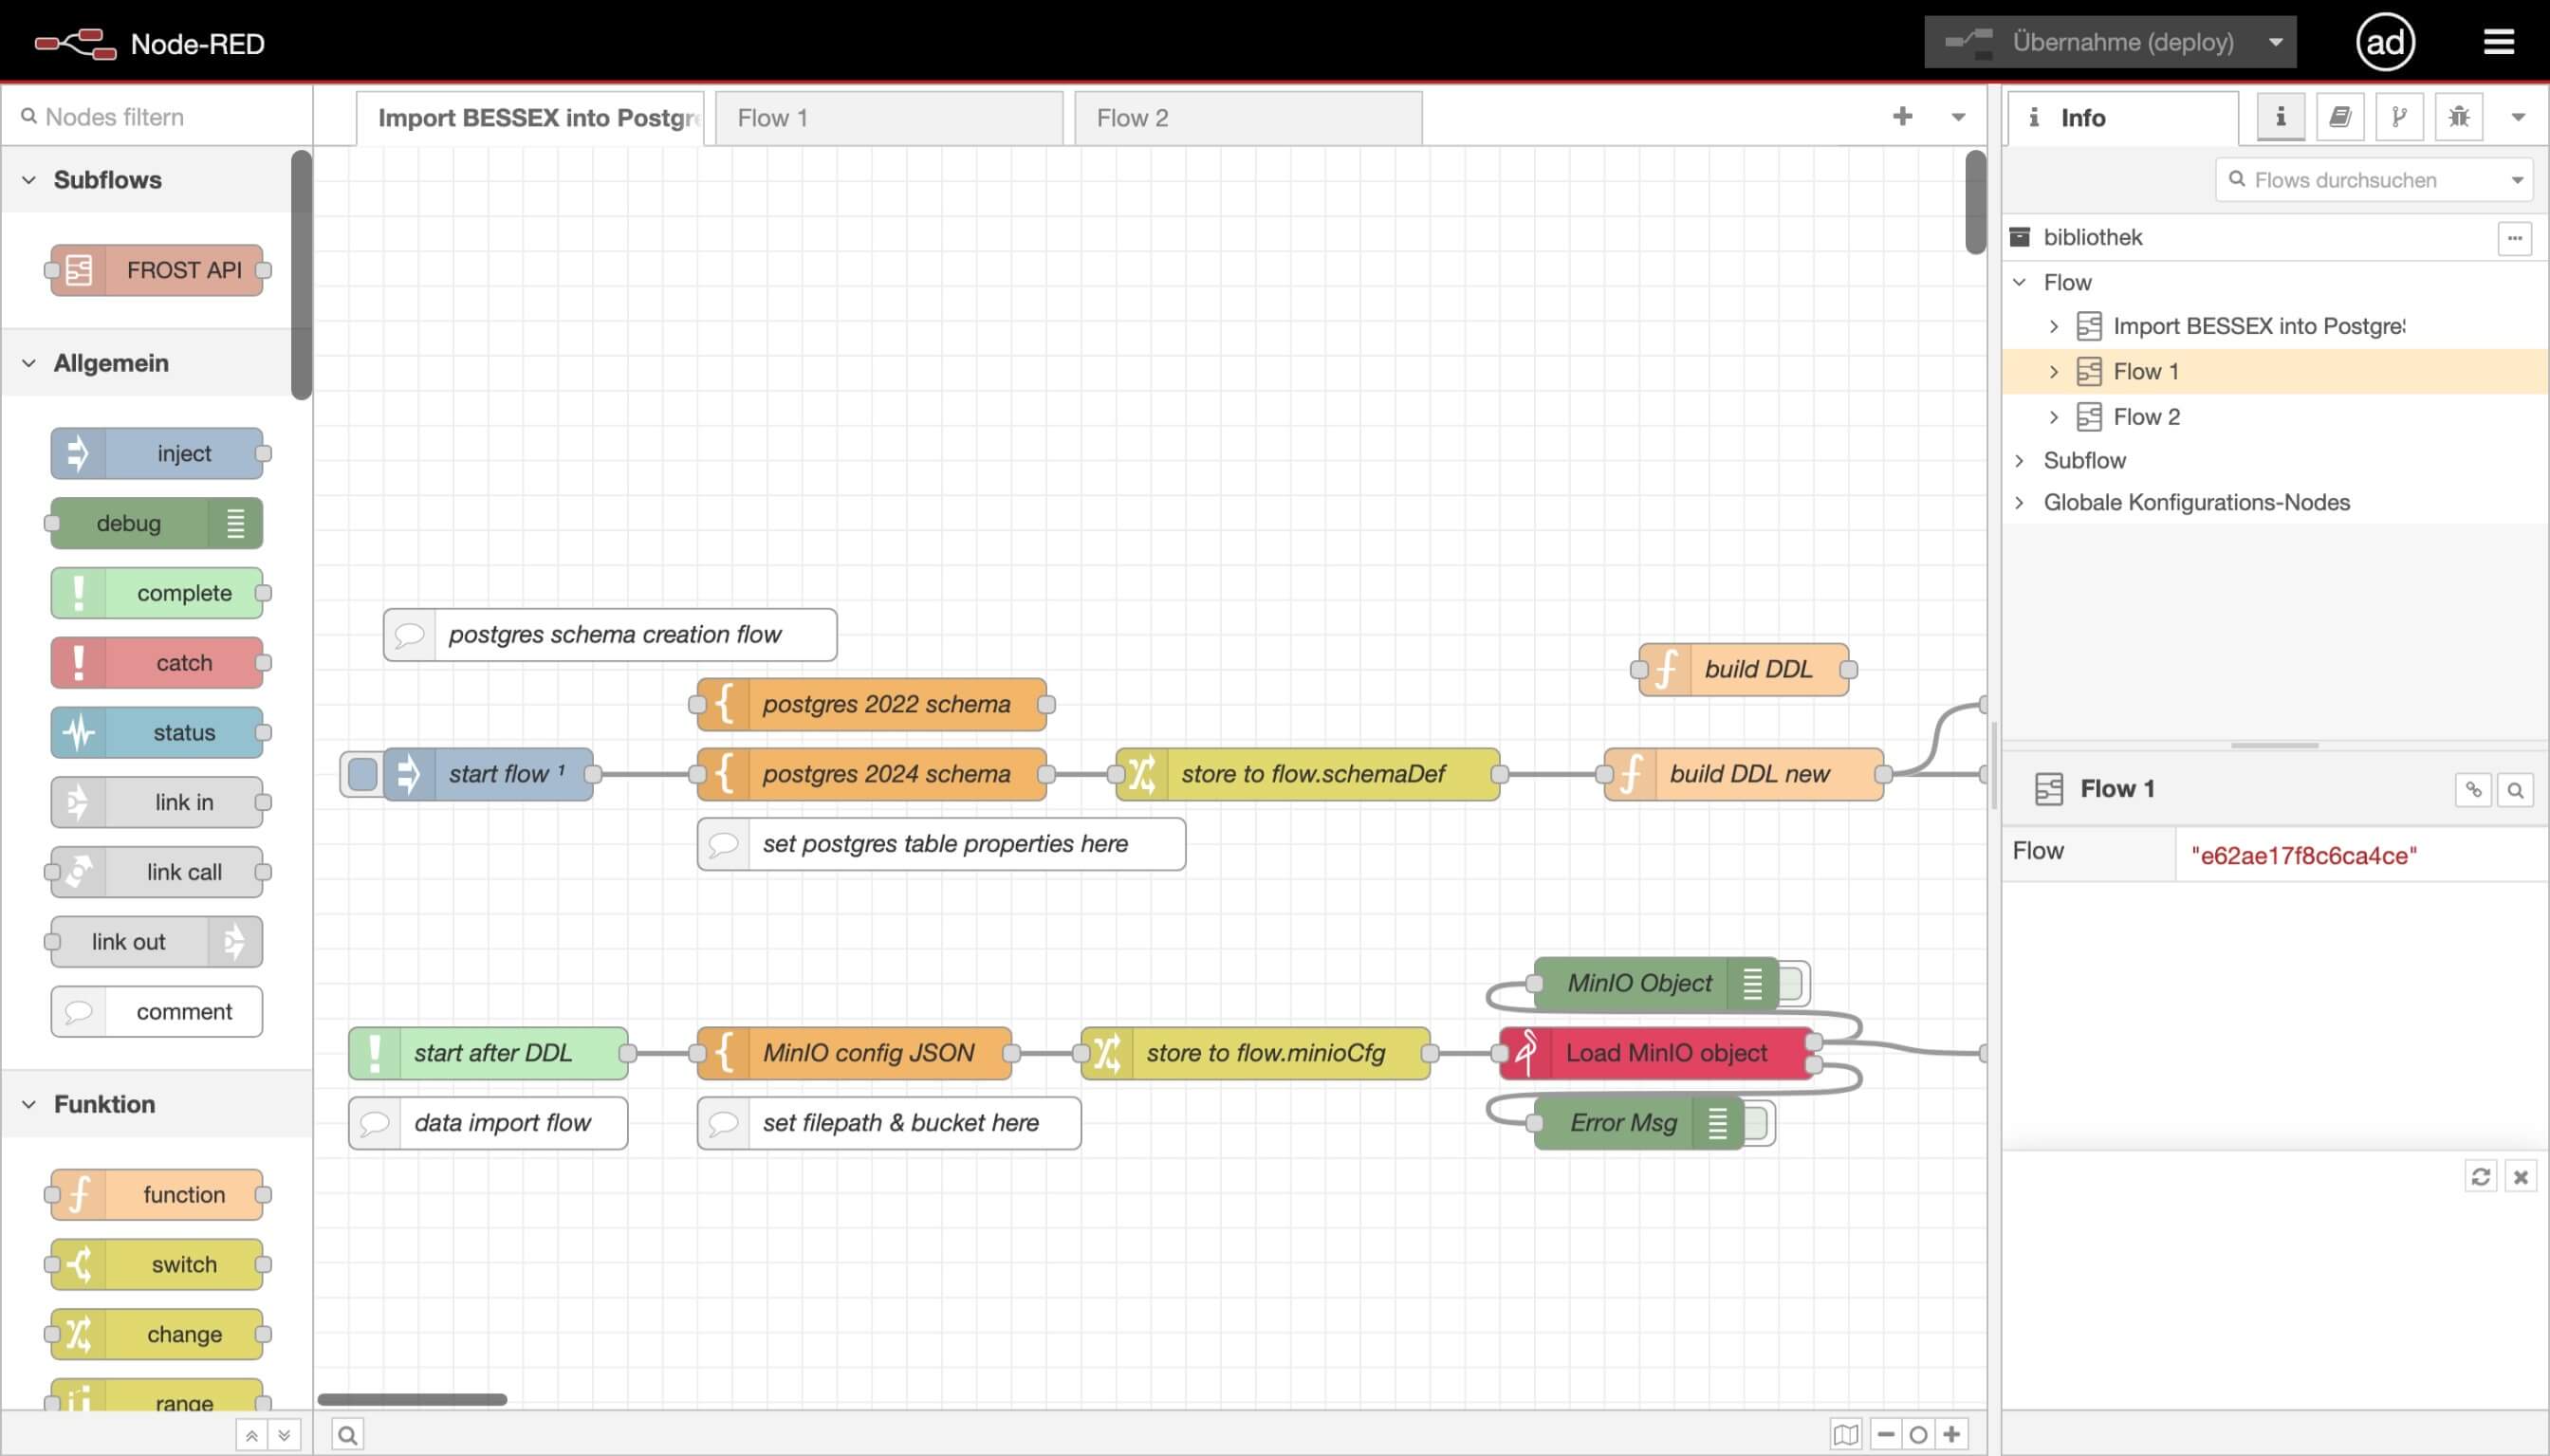
Task: Switch to the 'Flow 1' tab
Action: click(x=773, y=117)
